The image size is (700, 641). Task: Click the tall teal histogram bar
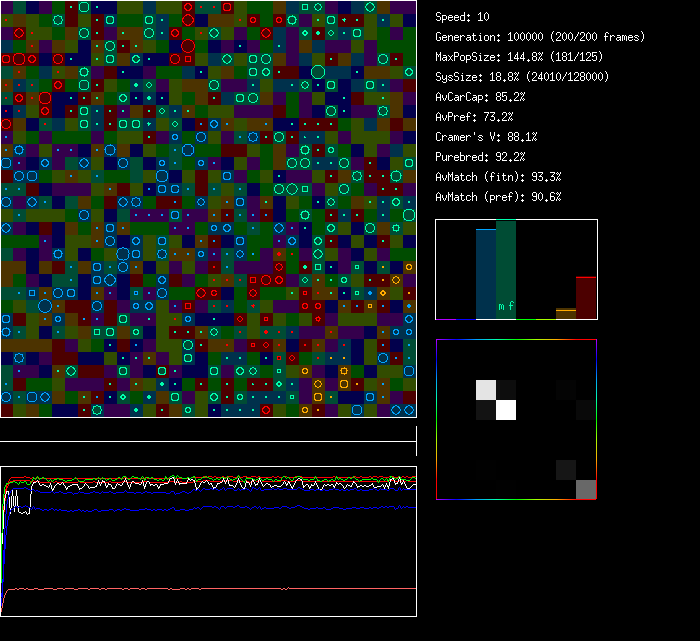(x=506, y=265)
